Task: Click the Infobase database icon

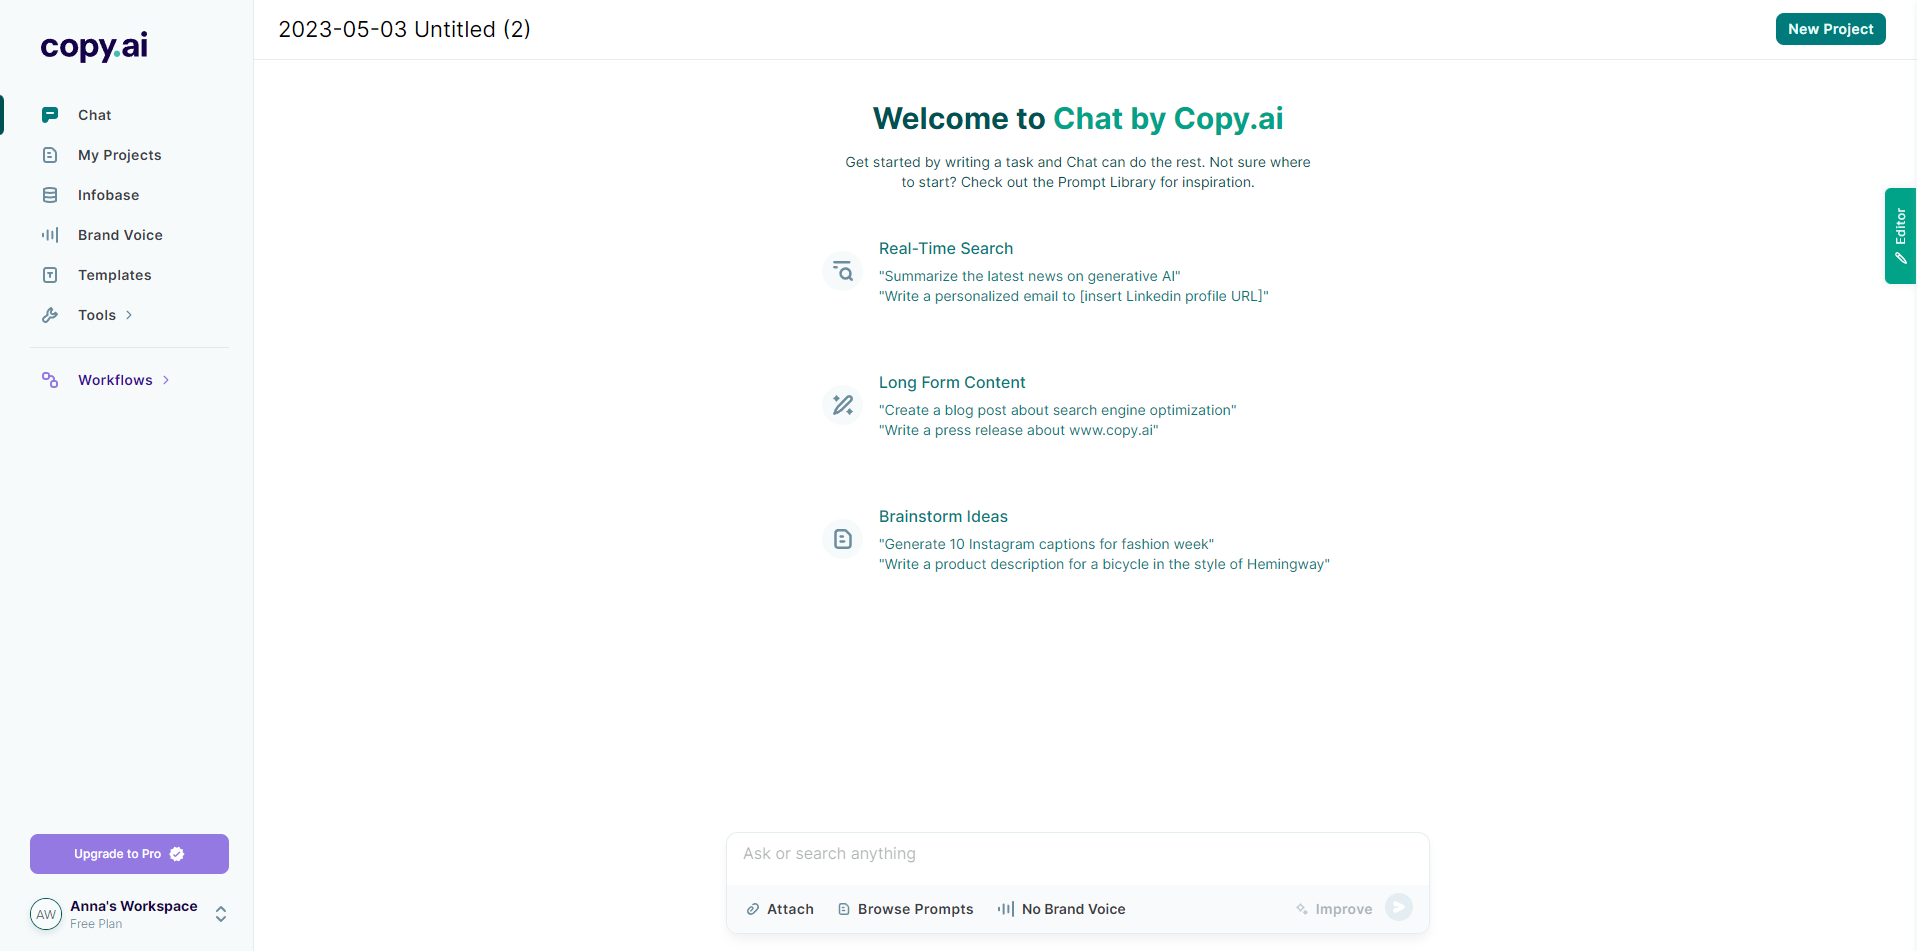Action: [x=50, y=195]
